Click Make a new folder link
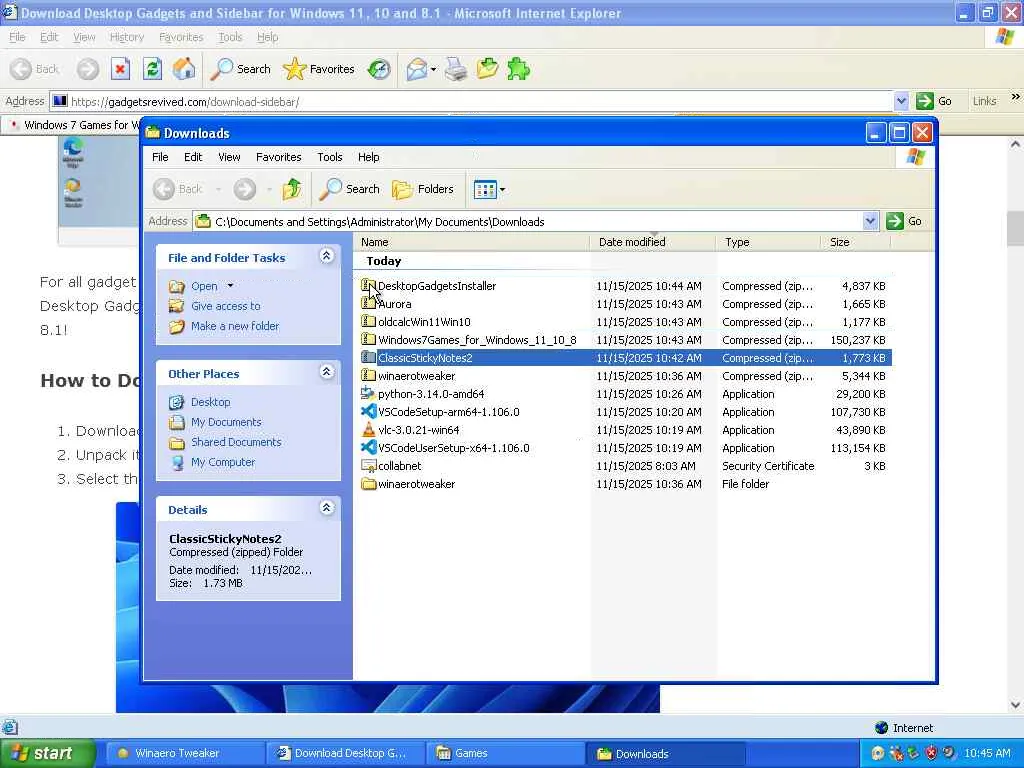 [x=235, y=326]
